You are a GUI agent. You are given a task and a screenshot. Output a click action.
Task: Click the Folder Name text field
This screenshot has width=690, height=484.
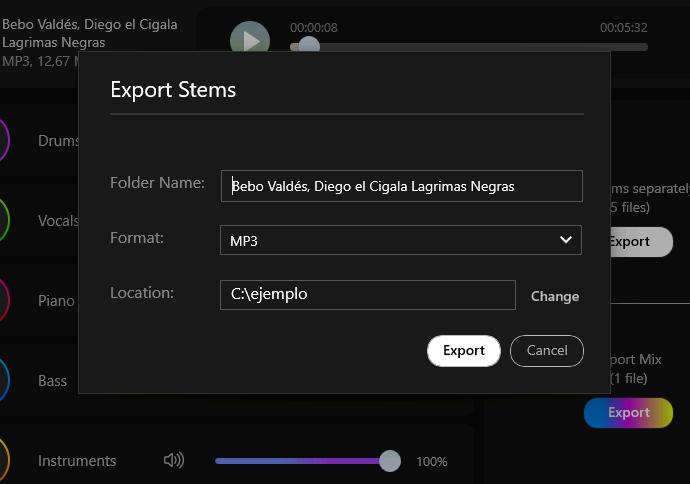tap(402, 186)
